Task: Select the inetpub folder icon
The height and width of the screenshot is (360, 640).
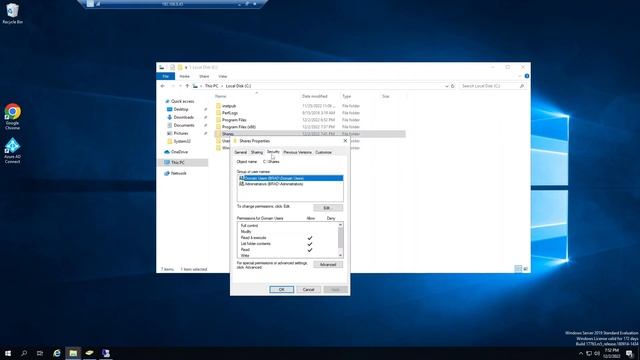Action: pyautogui.click(x=218, y=106)
